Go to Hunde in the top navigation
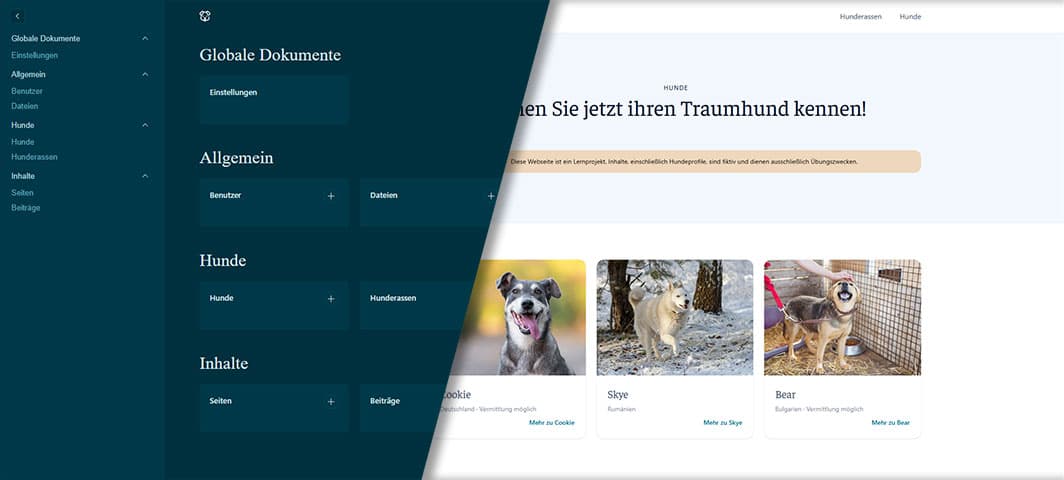1064x480 pixels. pyautogui.click(x=910, y=17)
